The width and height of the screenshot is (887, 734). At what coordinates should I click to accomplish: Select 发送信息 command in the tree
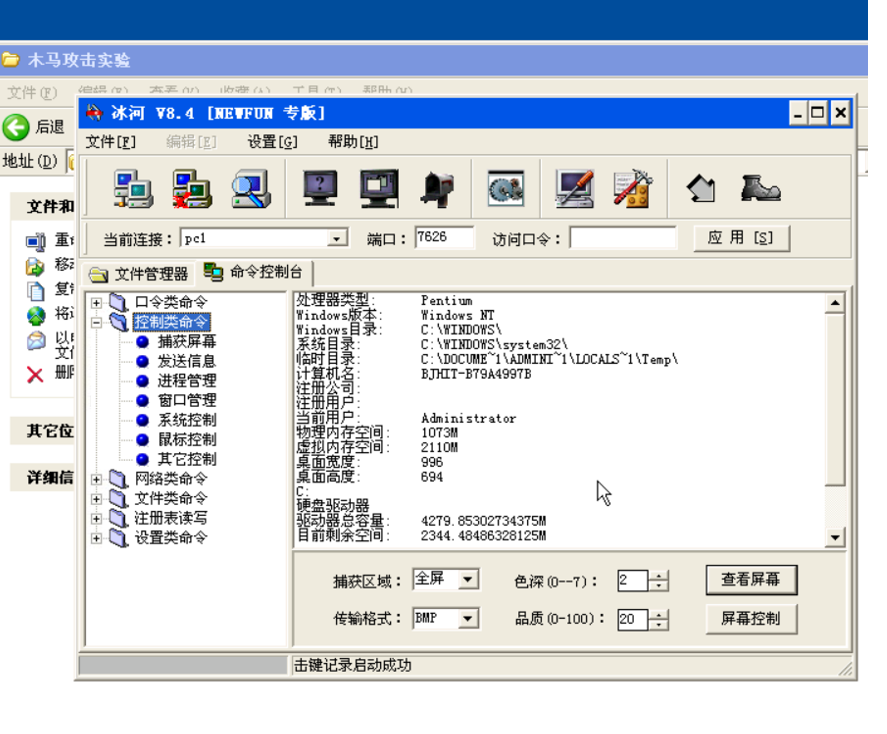pos(187,361)
